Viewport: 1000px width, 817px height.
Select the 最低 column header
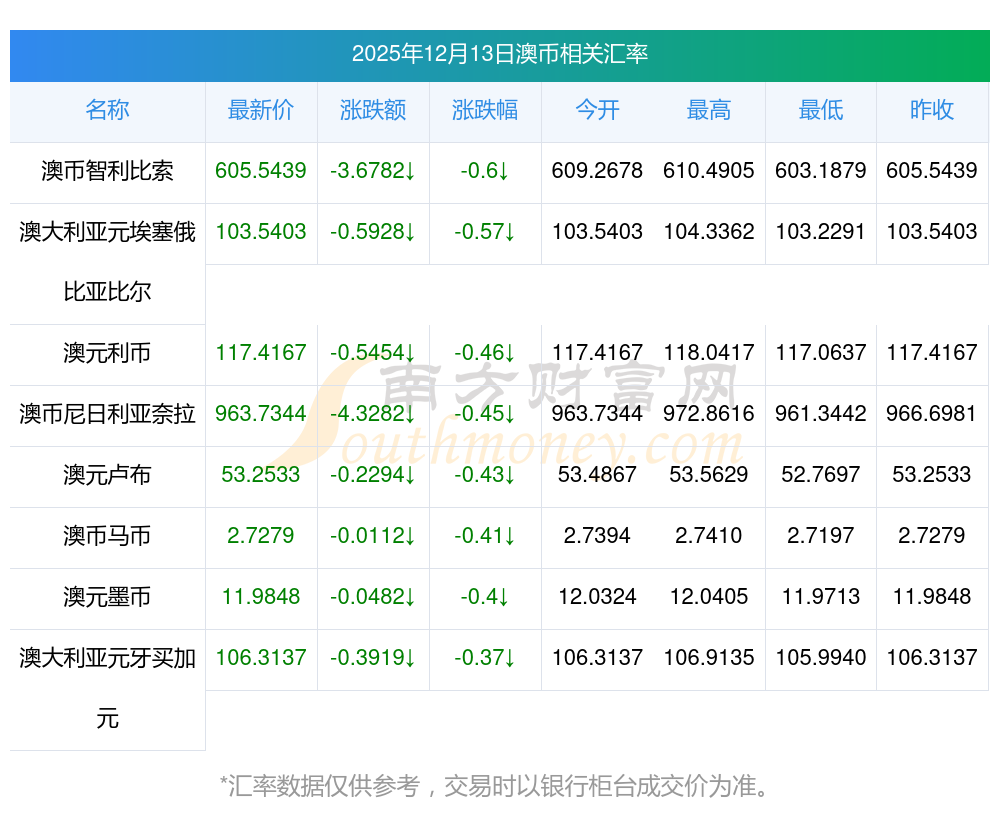tap(820, 110)
